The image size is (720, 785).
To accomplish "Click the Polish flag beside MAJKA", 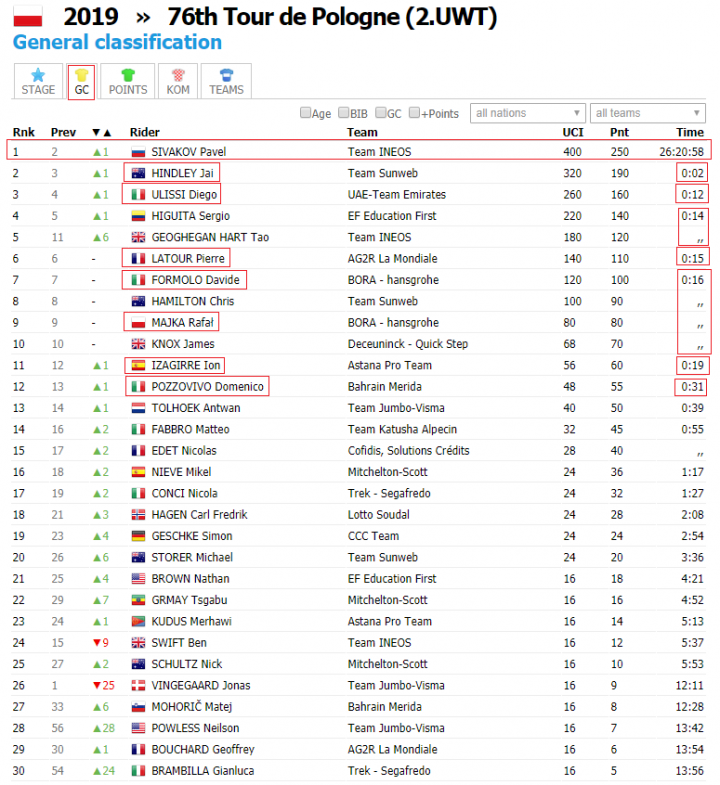I will (138, 322).
